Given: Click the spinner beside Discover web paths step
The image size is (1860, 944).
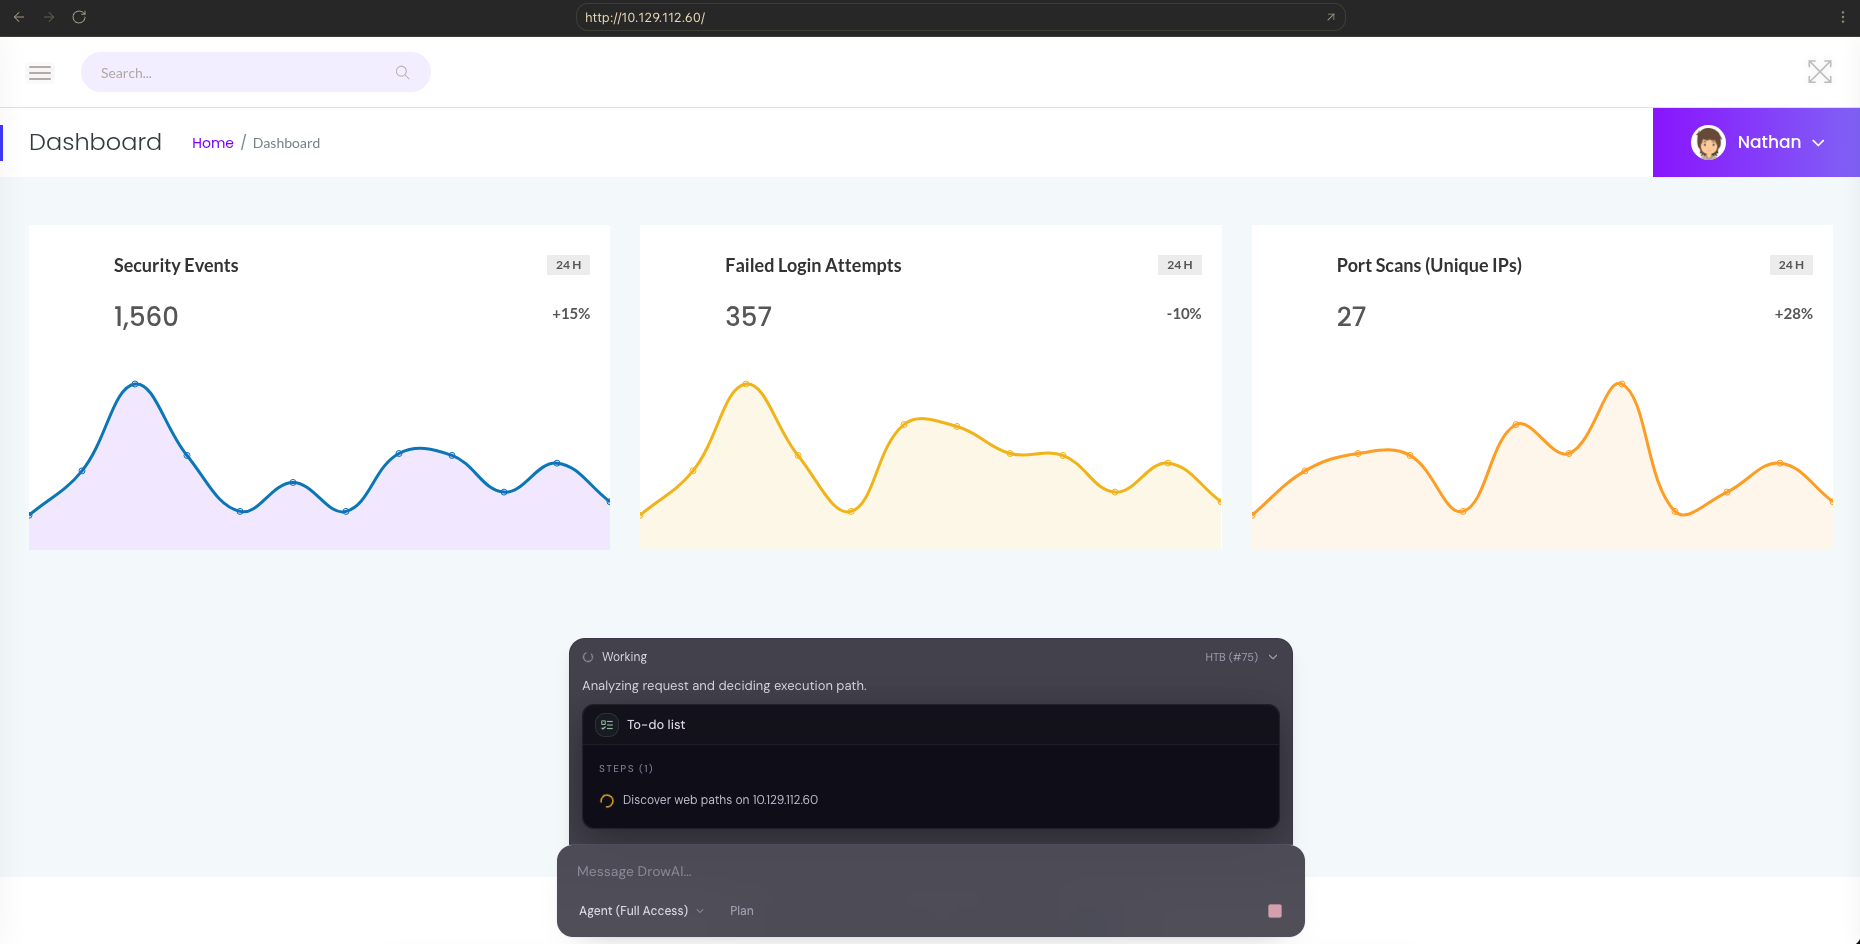Looking at the screenshot, I should pyautogui.click(x=606, y=800).
